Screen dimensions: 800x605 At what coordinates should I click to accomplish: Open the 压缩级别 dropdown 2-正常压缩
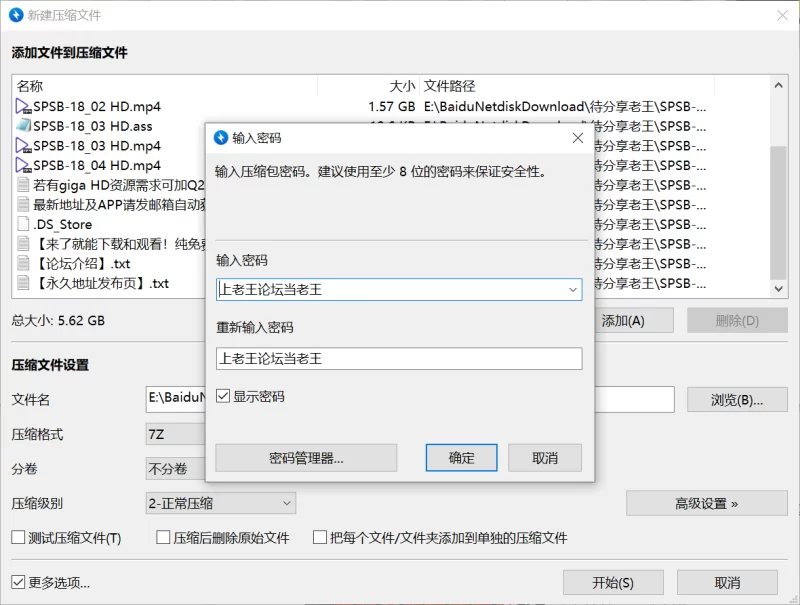click(220, 503)
